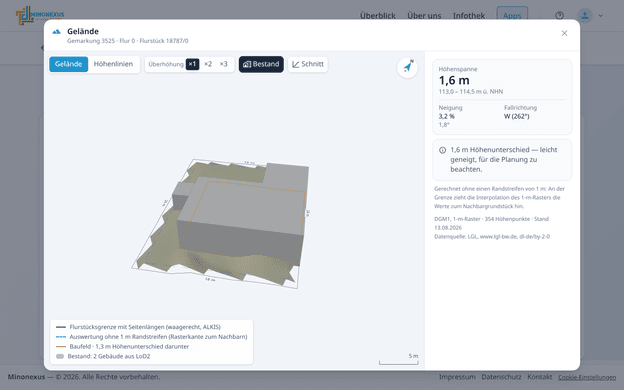Set Überhöhung to ×3
The height and width of the screenshot is (390, 624).
(224, 64)
